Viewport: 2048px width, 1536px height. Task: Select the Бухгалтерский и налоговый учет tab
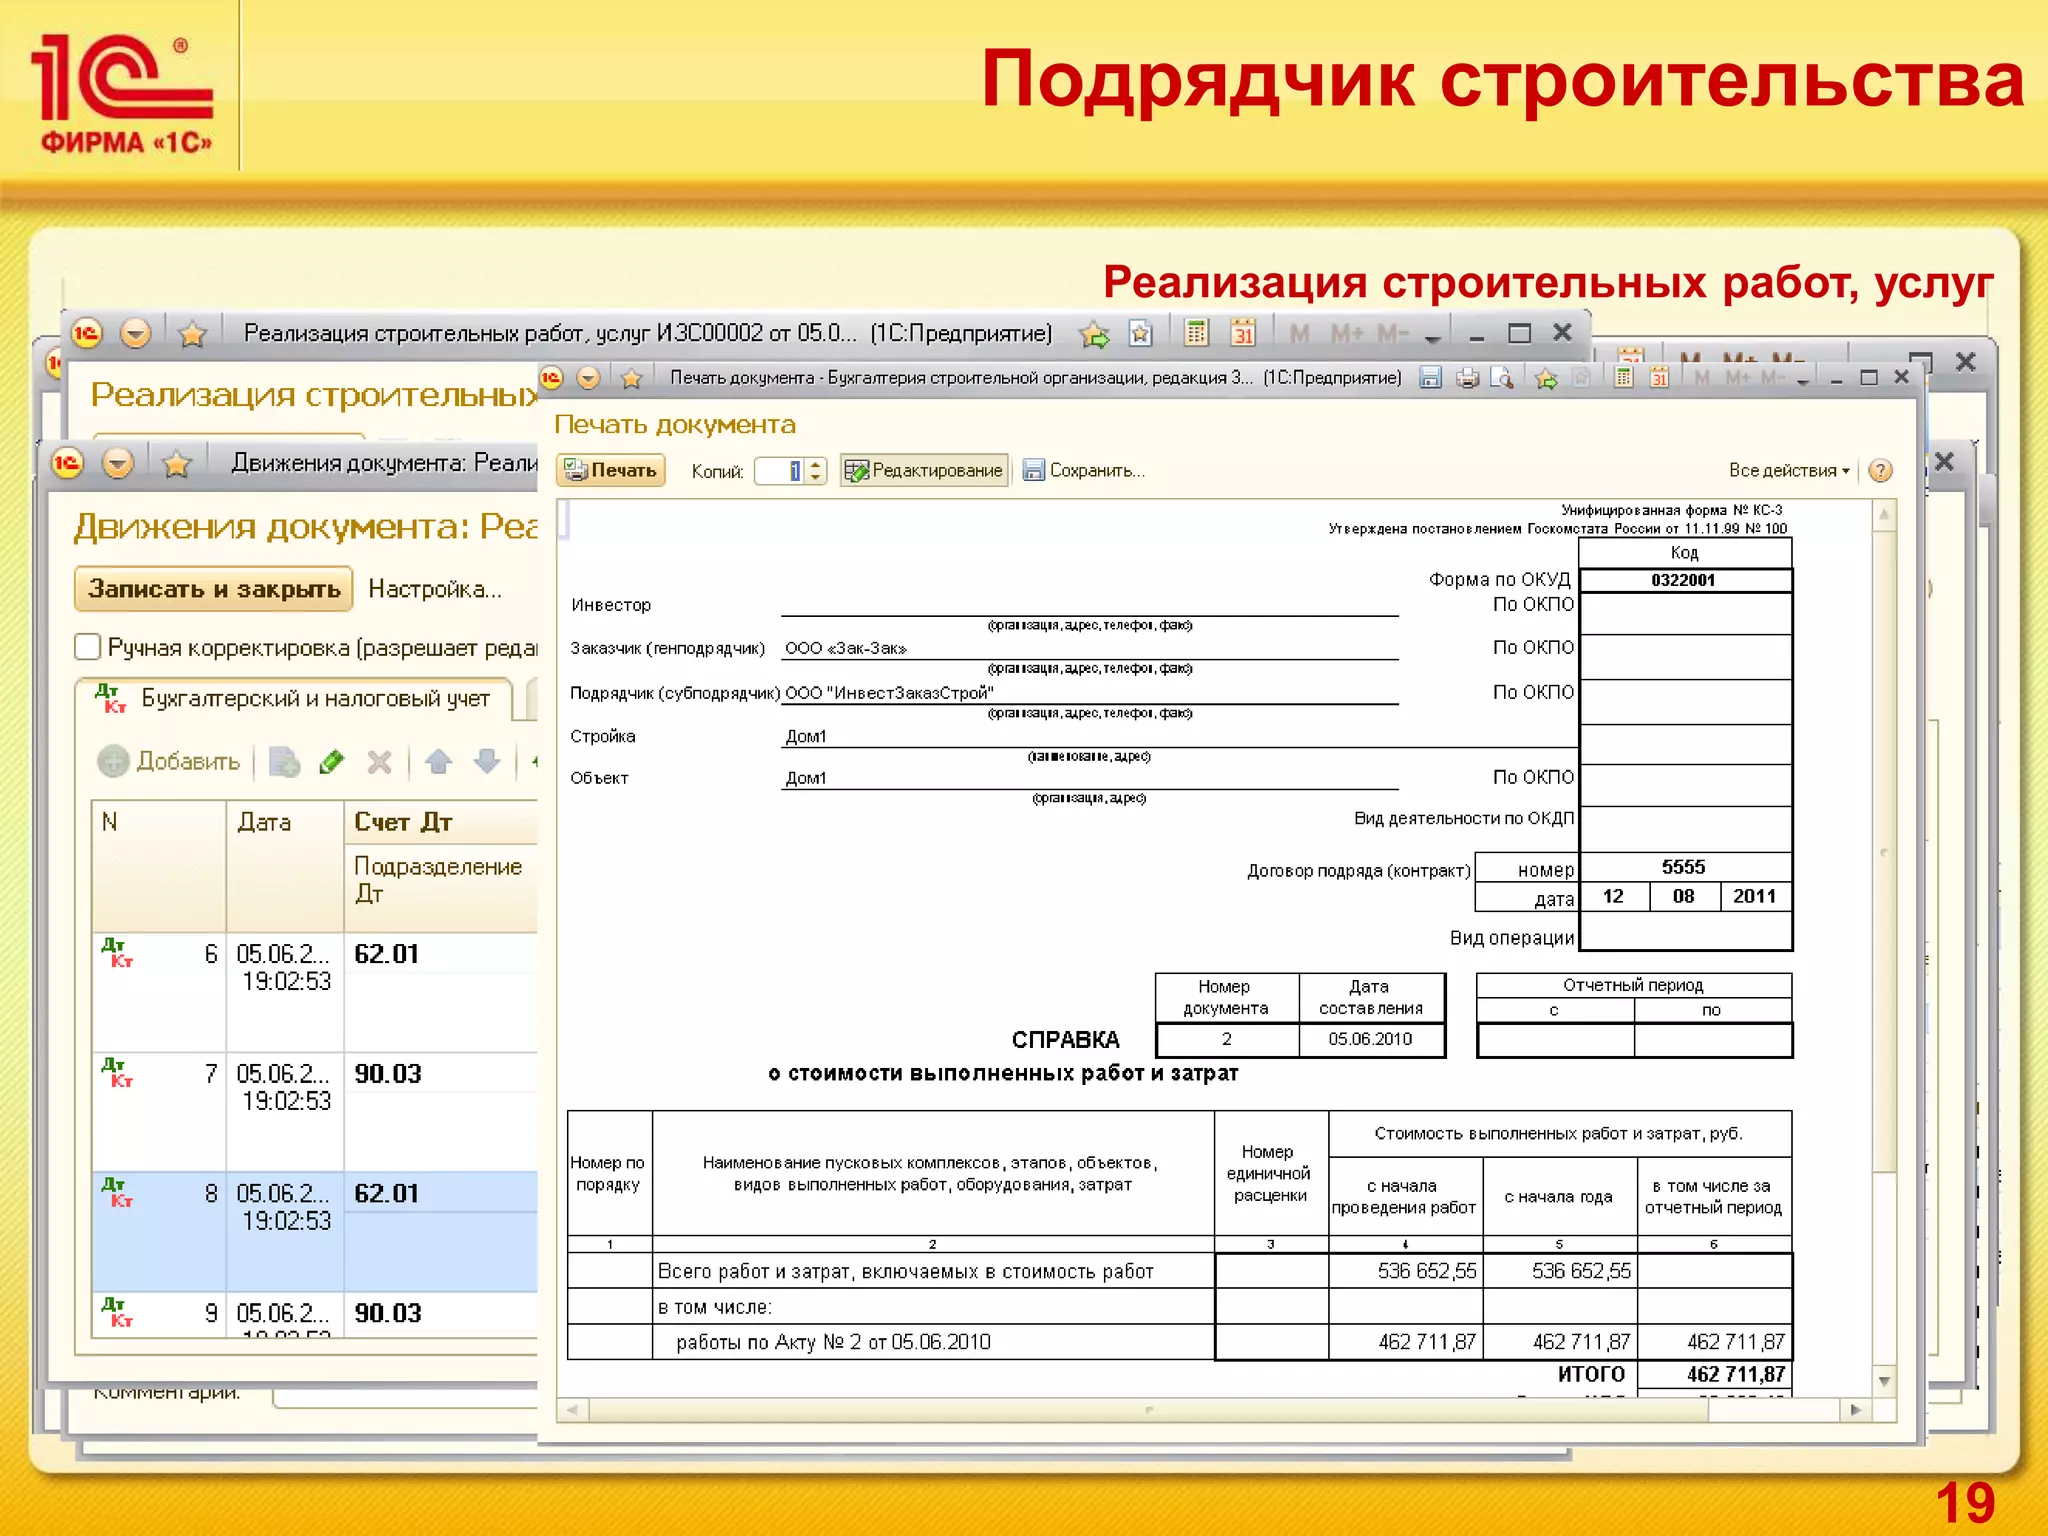pyautogui.click(x=295, y=698)
